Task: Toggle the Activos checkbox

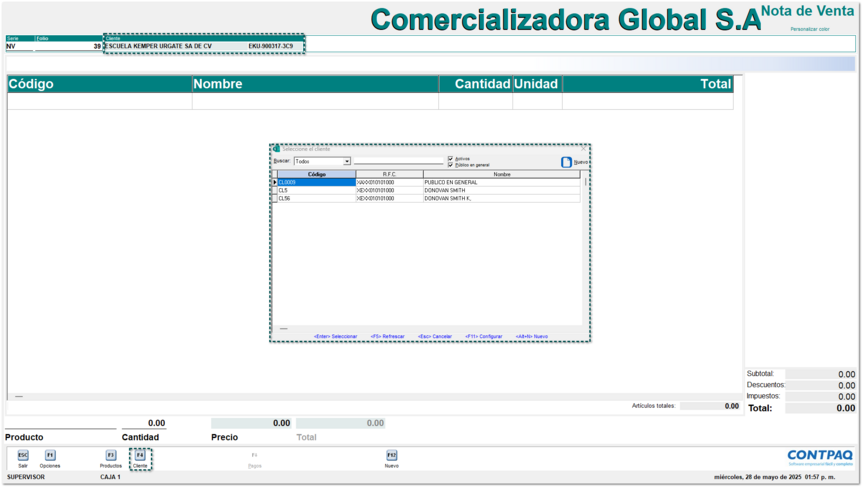Action: pos(451,158)
